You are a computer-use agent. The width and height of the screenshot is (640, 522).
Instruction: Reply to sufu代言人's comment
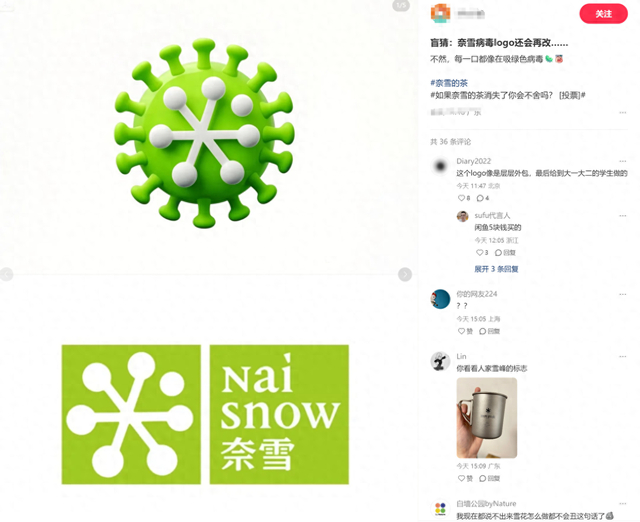(505, 253)
